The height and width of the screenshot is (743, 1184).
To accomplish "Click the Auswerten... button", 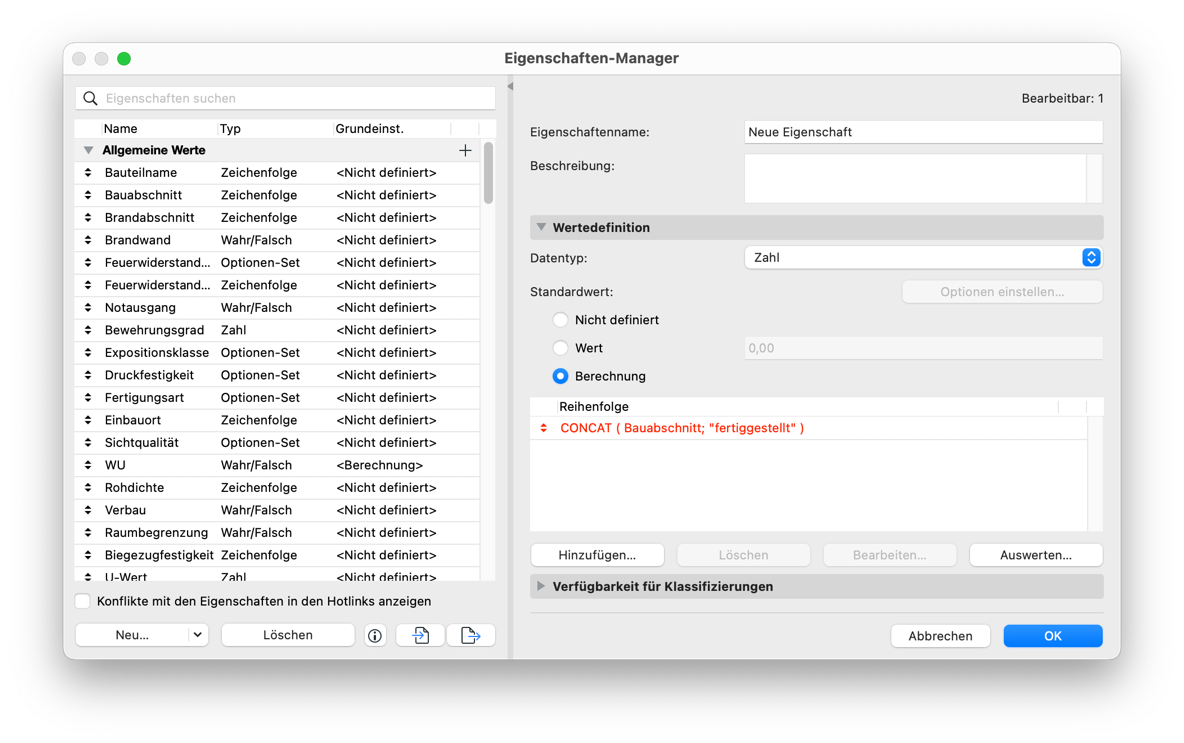I will point(1036,555).
